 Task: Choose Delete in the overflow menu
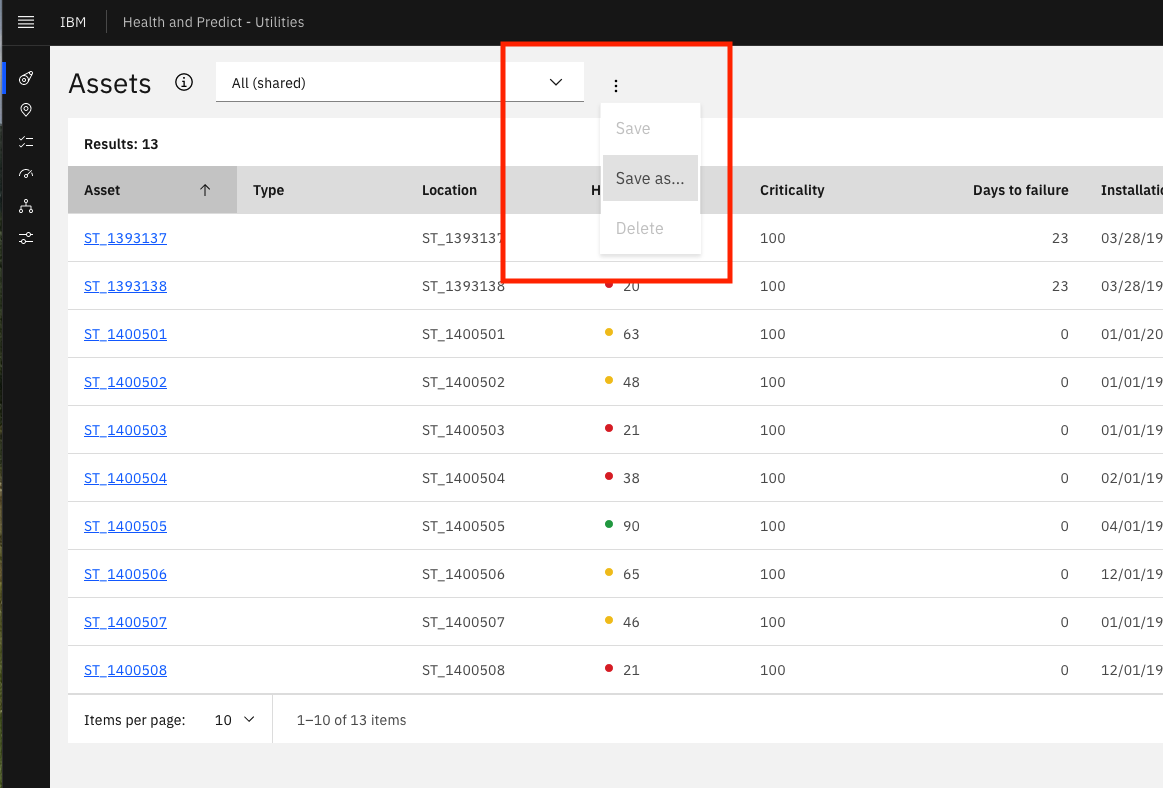tap(650, 229)
